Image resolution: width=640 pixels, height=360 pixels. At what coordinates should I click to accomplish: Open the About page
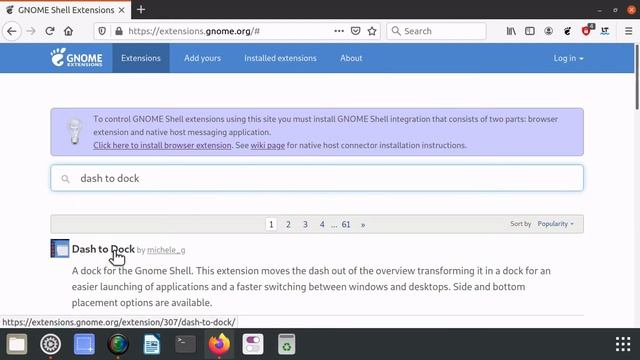coord(351,58)
